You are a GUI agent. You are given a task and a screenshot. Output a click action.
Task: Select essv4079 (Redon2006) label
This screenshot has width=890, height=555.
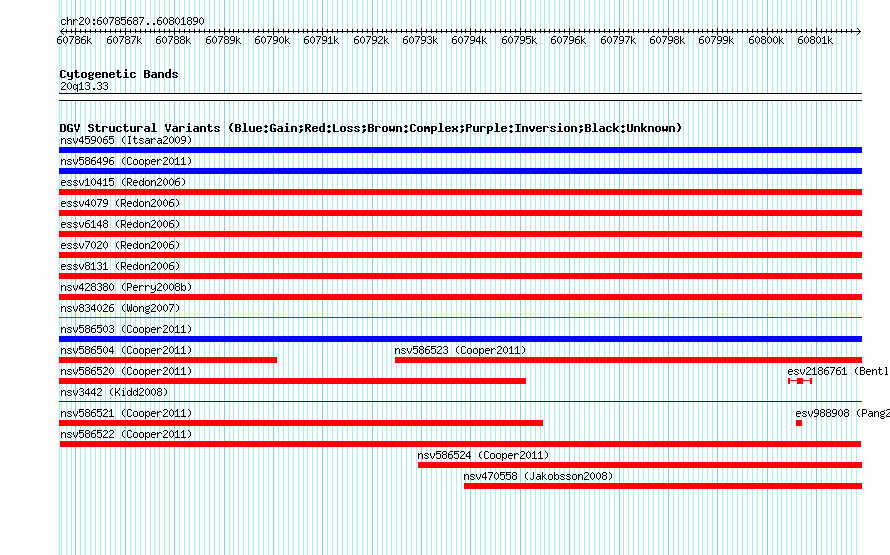click(120, 203)
